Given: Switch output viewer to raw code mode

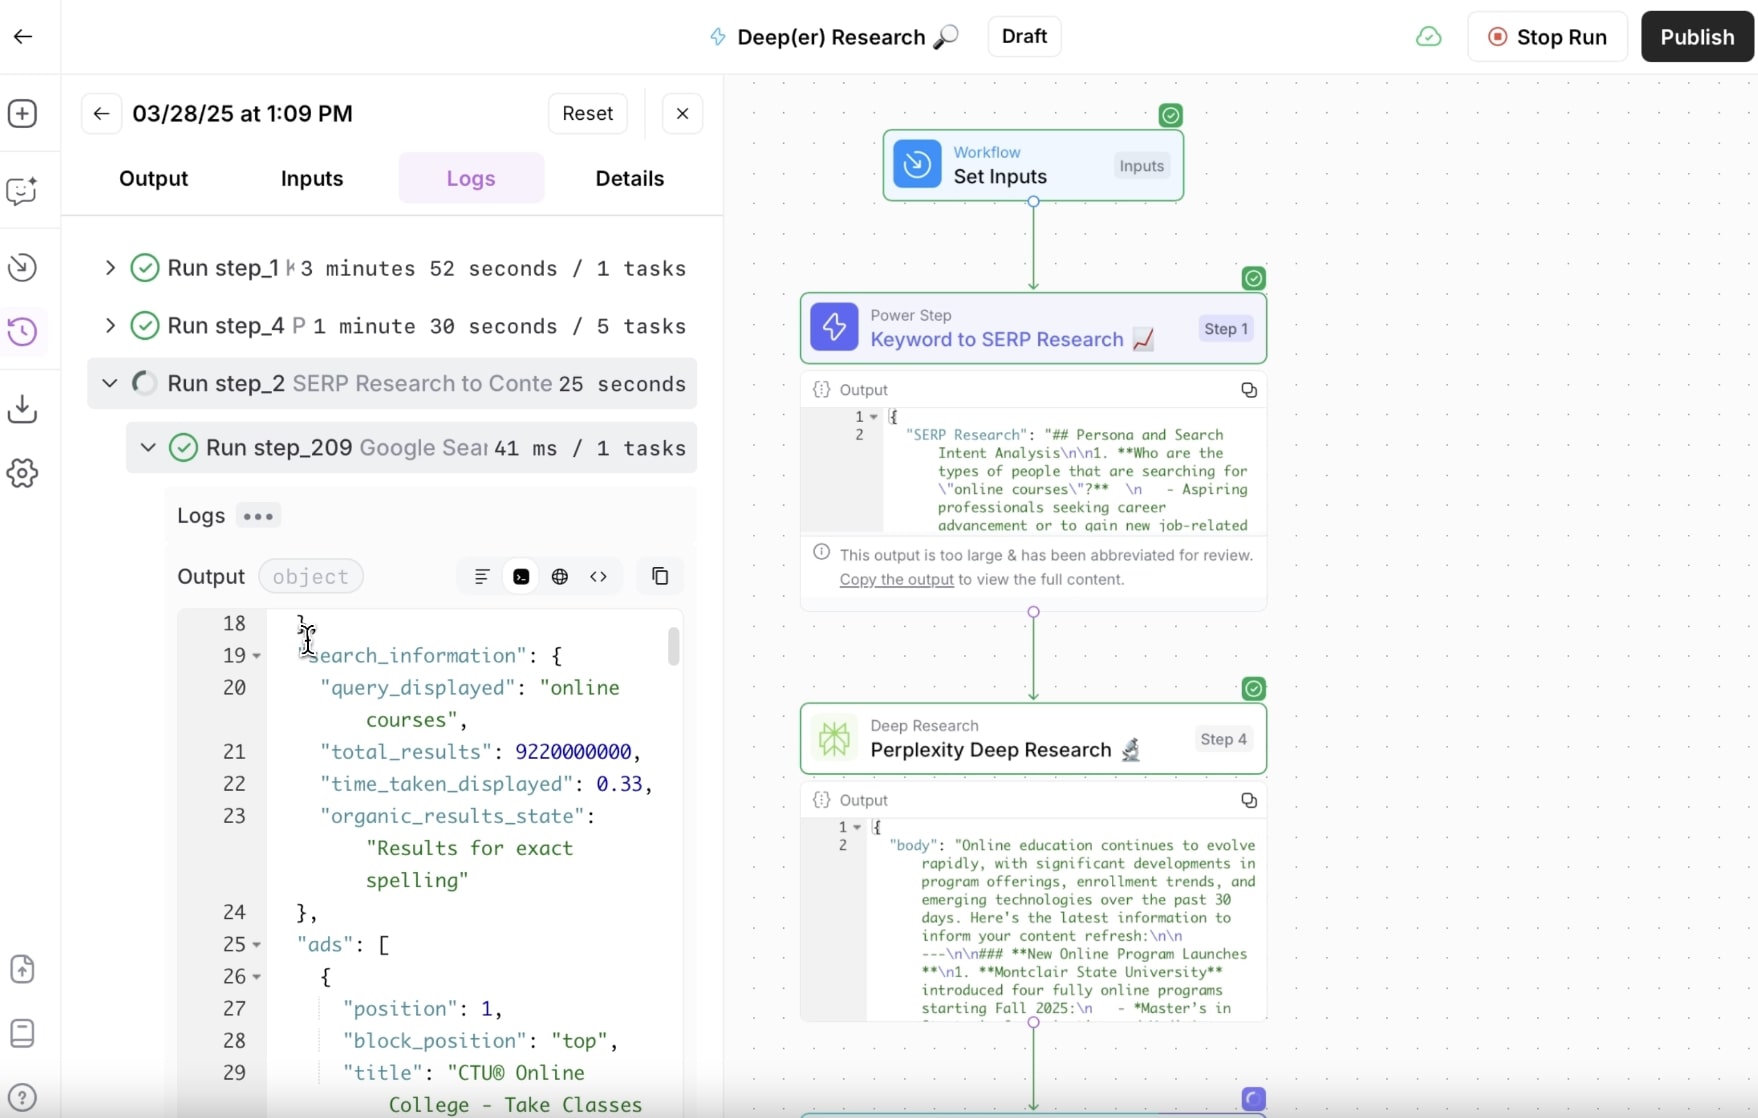Looking at the screenshot, I should coord(598,576).
